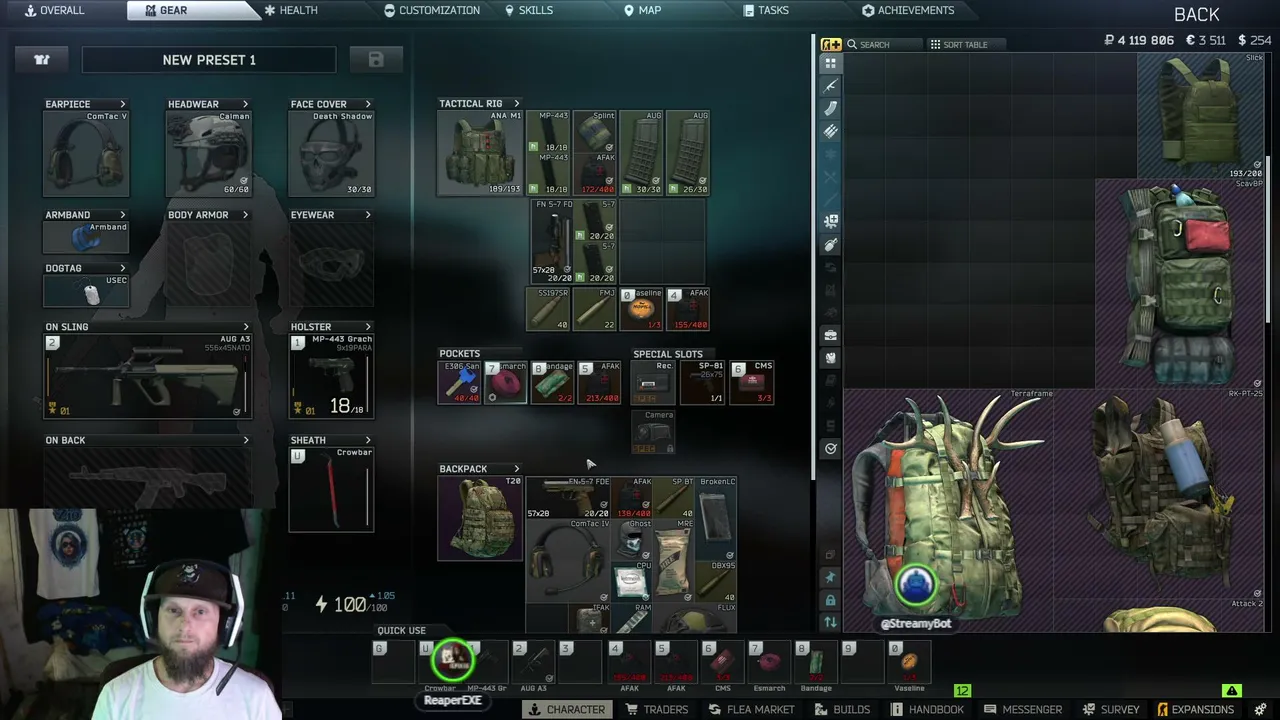Expand the Backpack slot options

click(516, 469)
